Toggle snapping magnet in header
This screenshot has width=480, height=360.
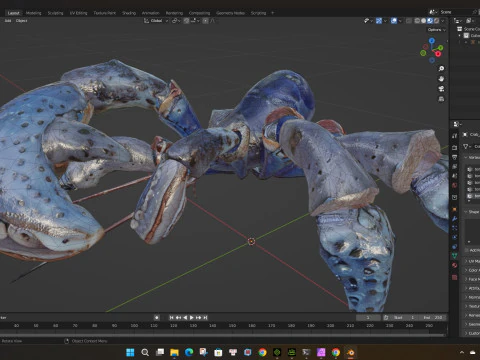187,21
